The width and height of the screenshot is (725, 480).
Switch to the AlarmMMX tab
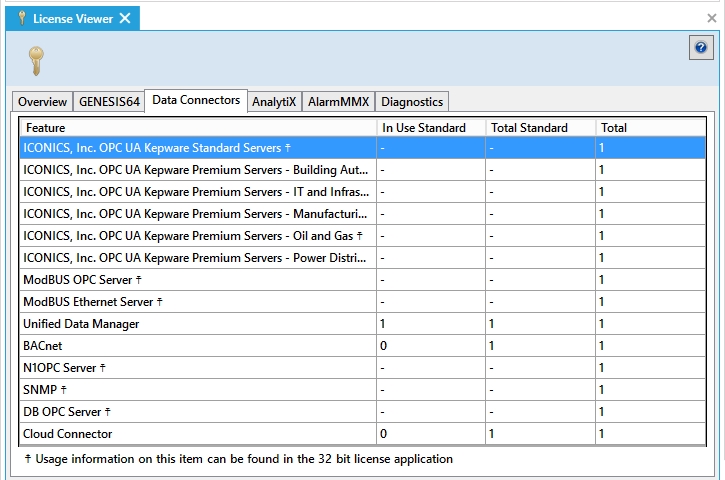pos(338,102)
